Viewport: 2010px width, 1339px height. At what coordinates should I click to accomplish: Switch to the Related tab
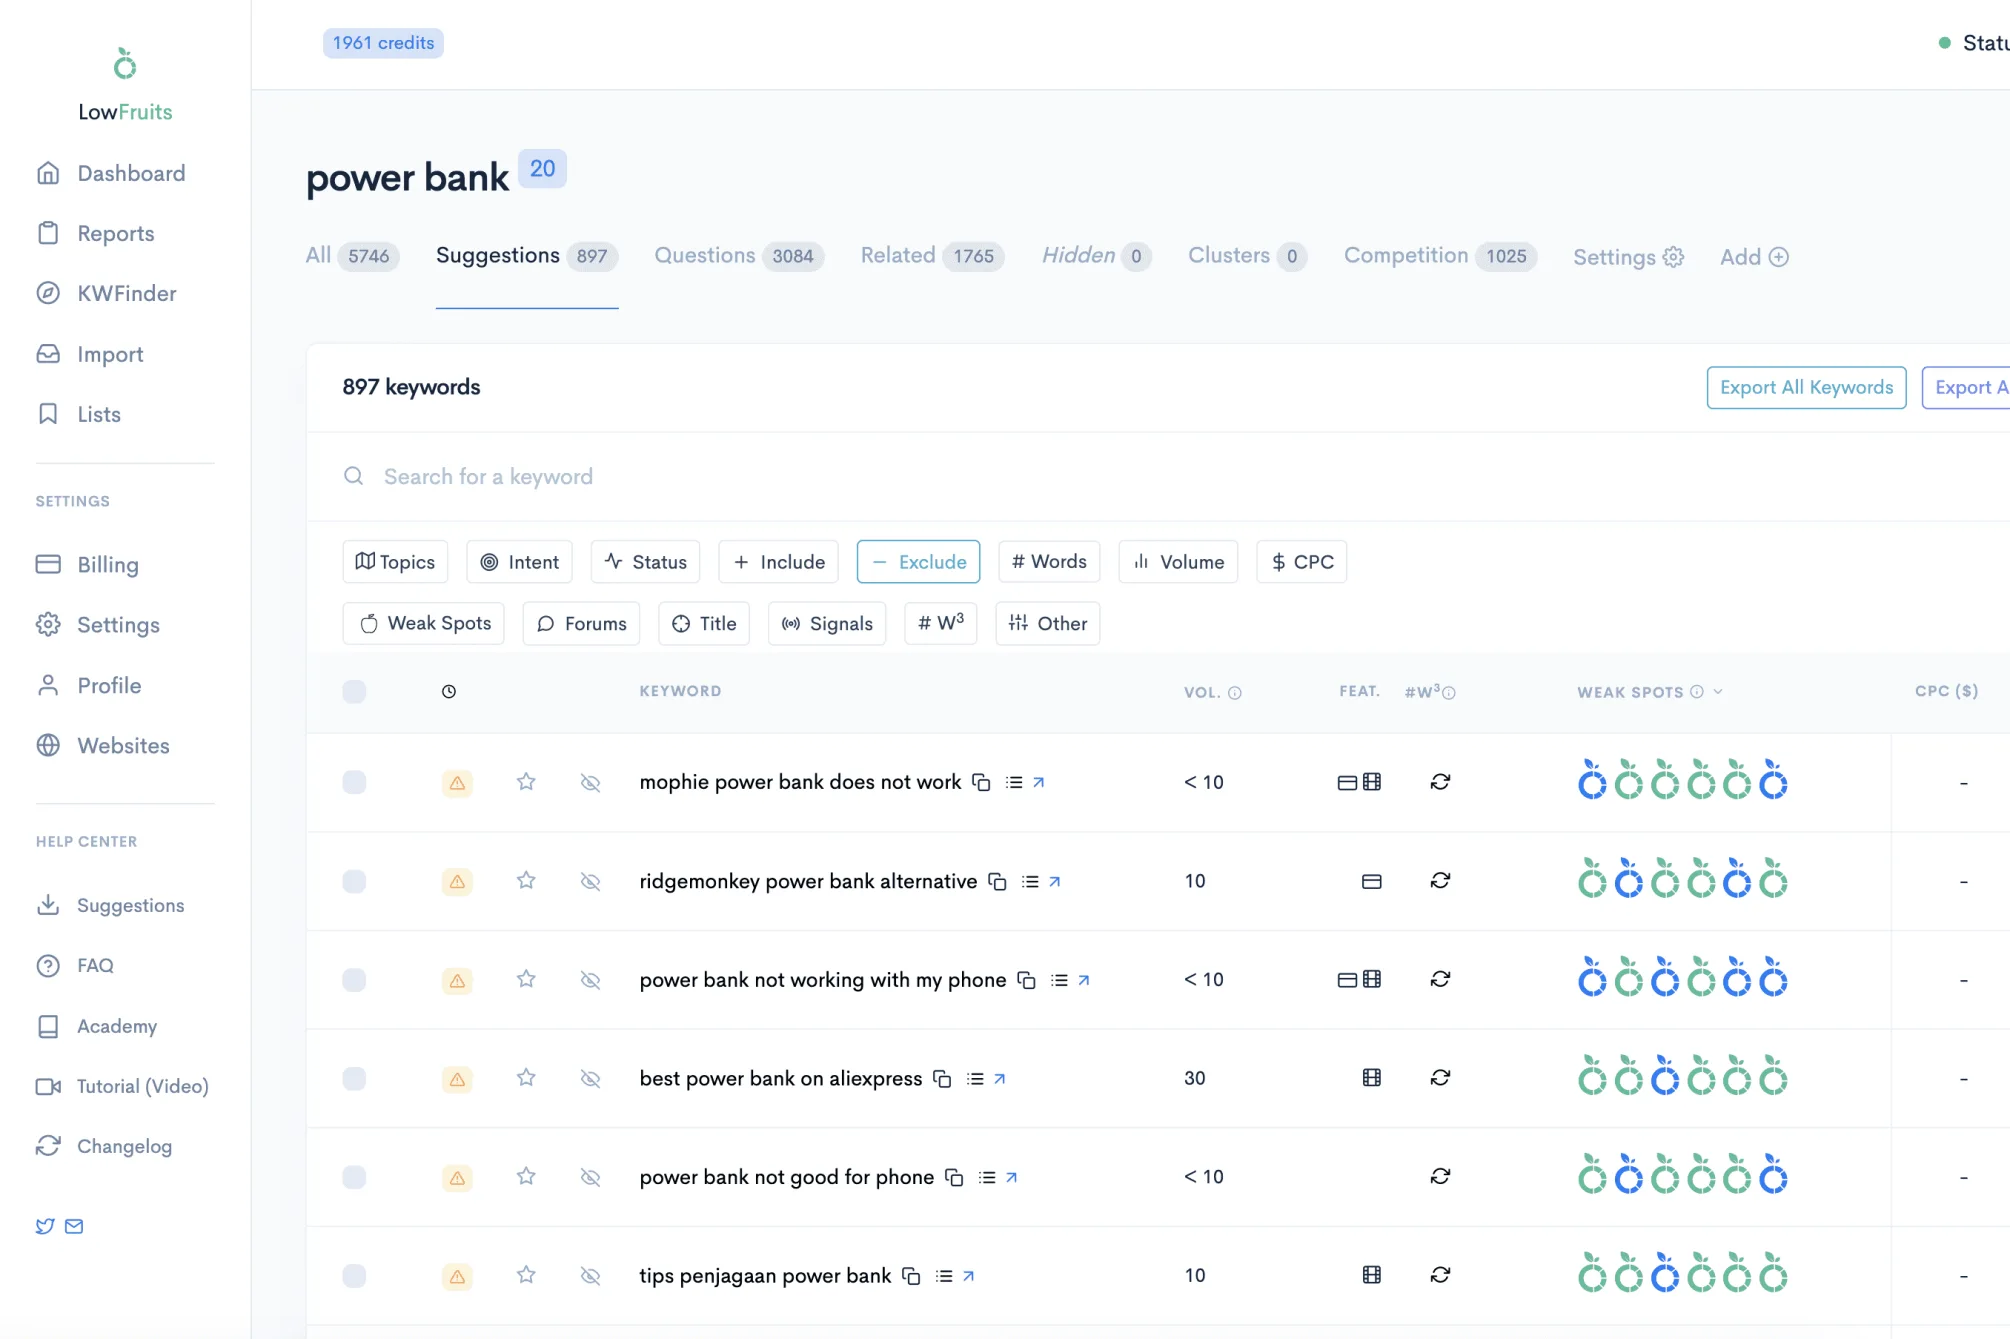click(932, 256)
